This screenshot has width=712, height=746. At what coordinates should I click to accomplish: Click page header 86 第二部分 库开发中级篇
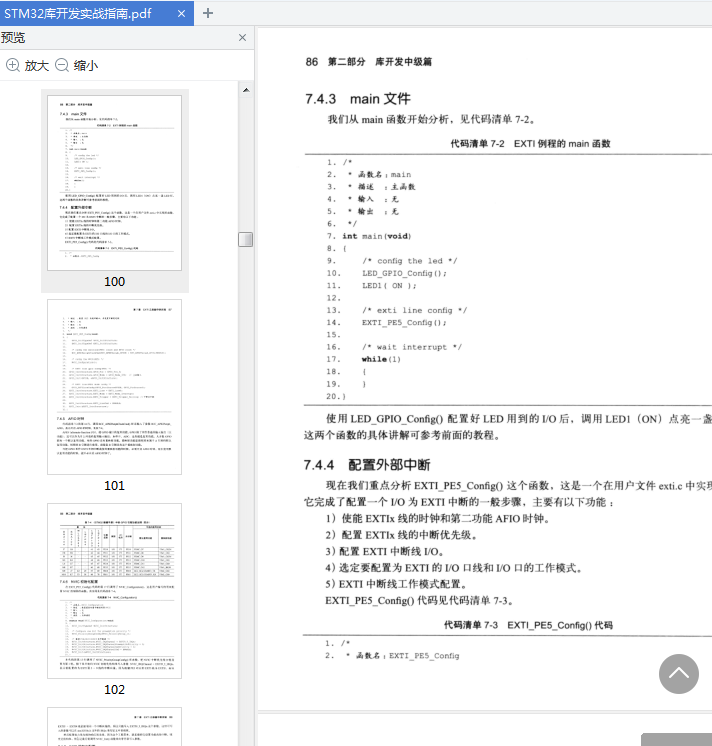tap(369, 62)
